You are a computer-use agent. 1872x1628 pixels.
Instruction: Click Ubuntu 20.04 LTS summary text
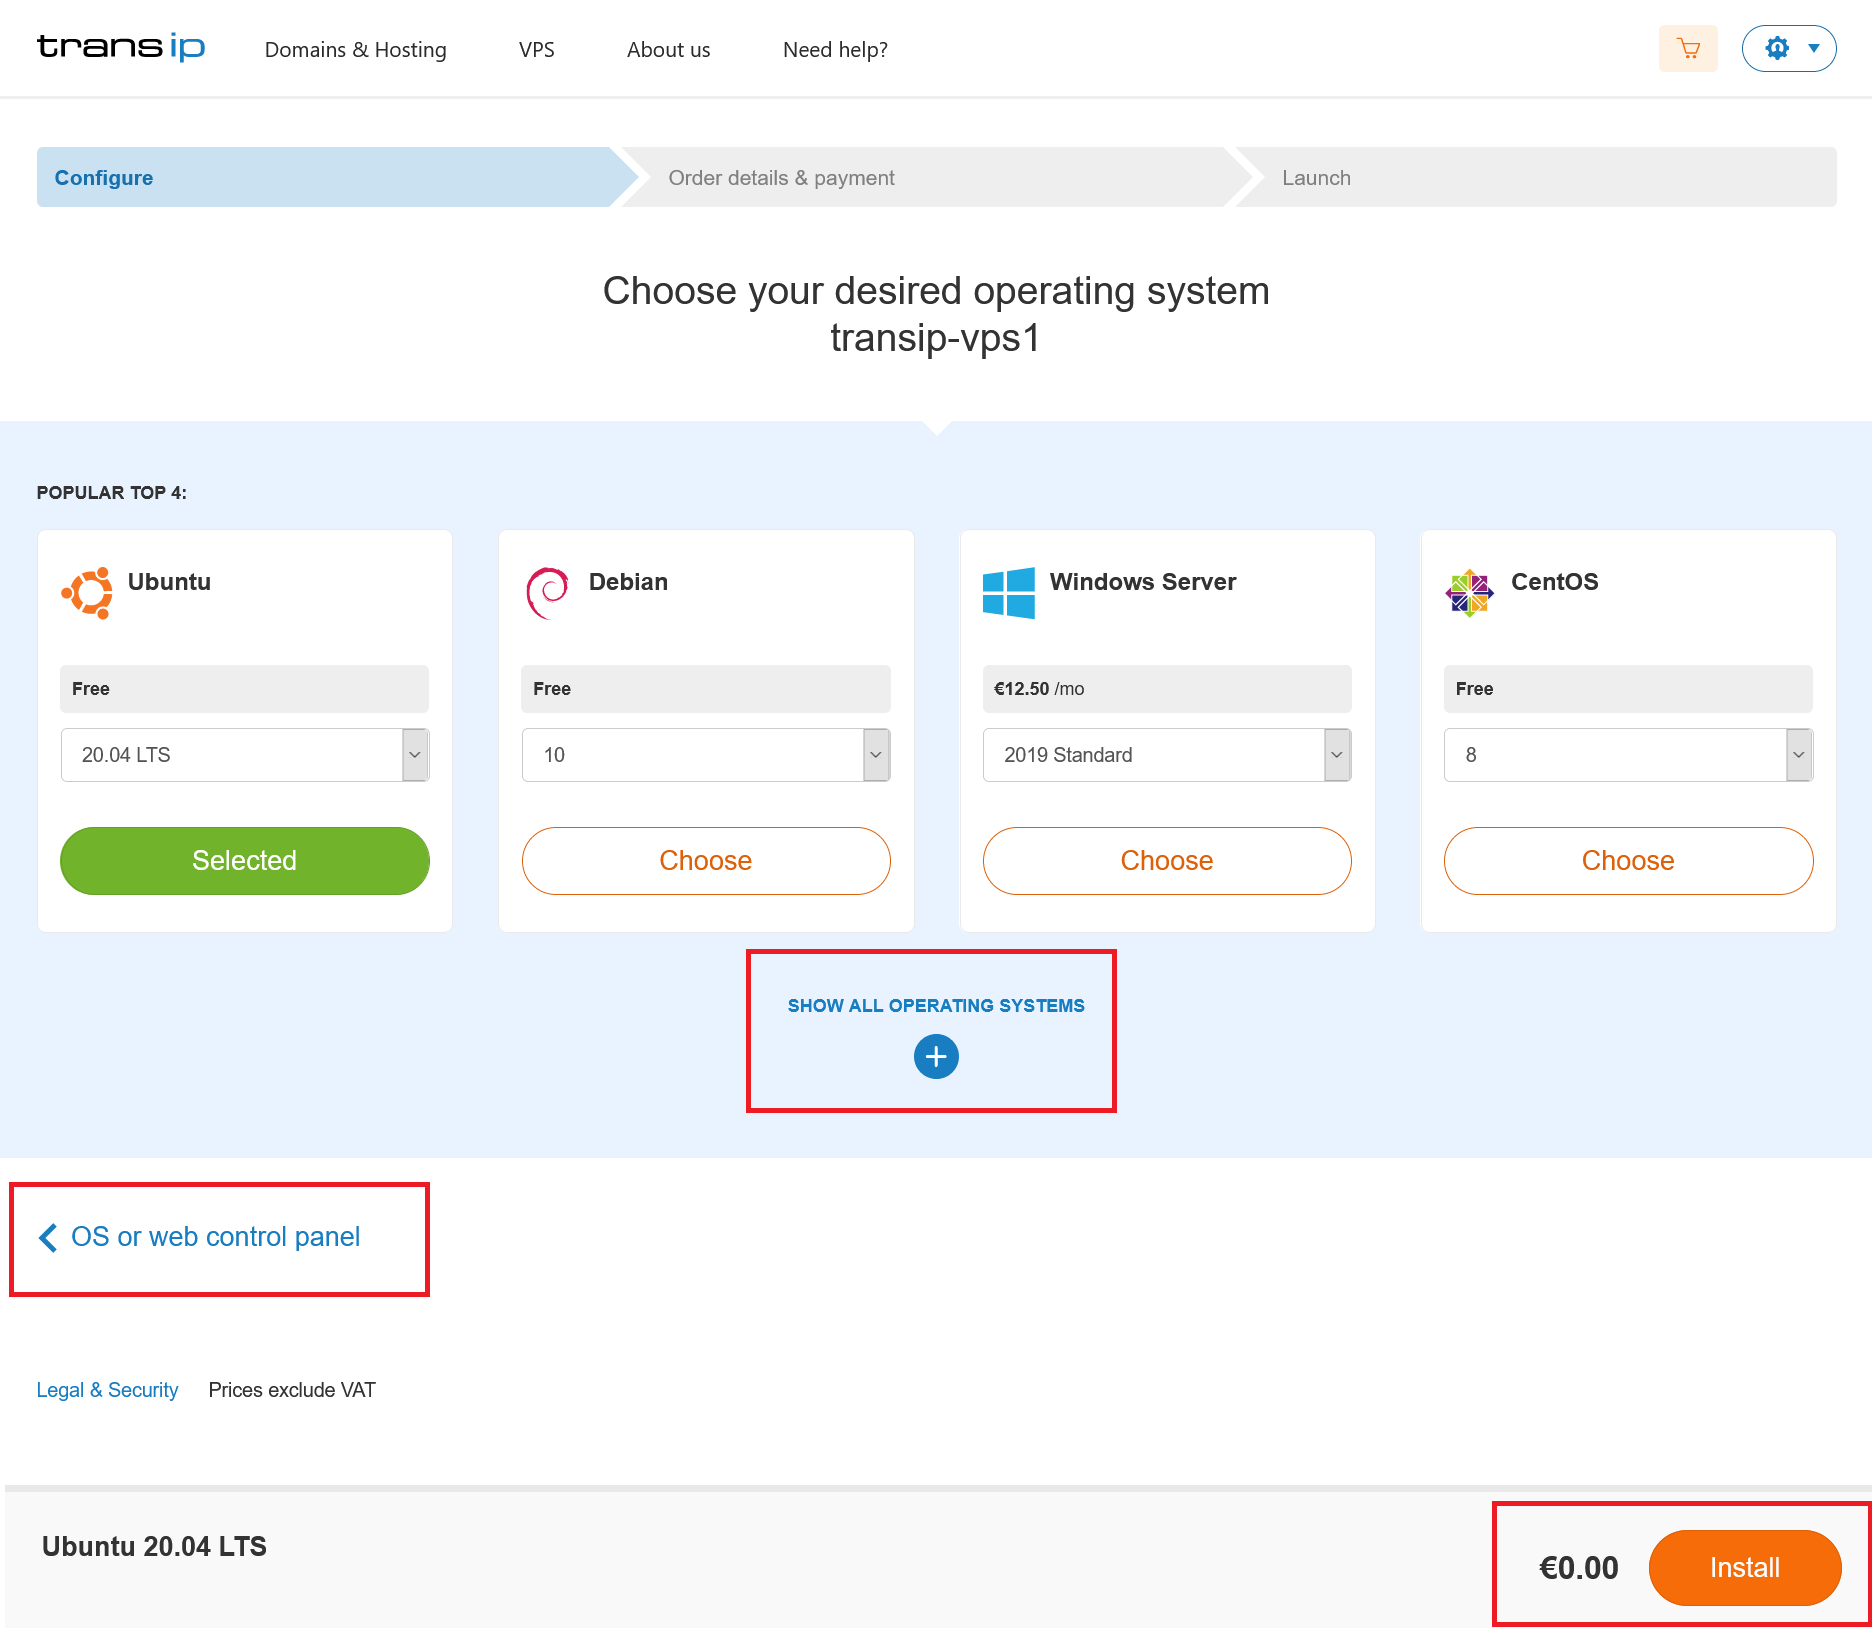click(154, 1547)
